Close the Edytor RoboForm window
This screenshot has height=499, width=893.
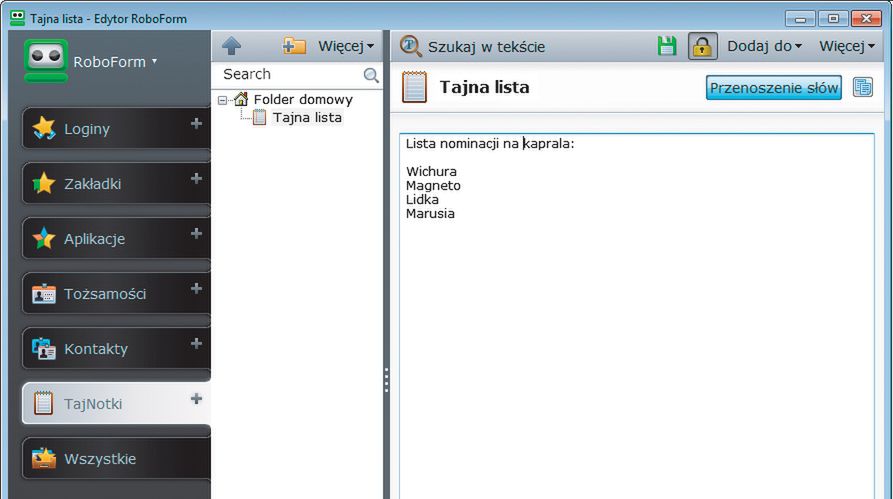[x=866, y=19]
